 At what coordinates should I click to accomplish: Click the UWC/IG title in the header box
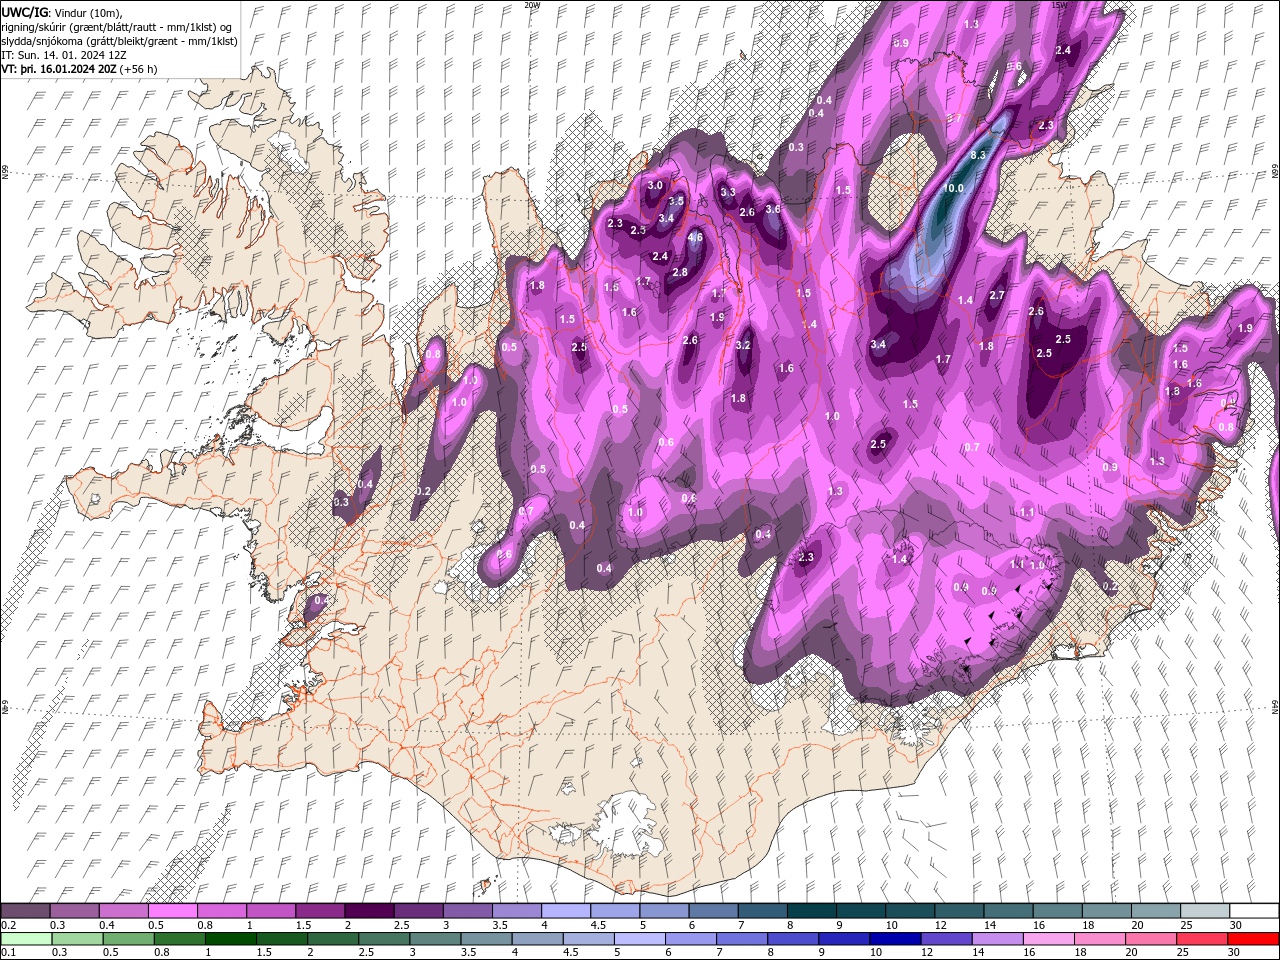click(x=25, y=12)
